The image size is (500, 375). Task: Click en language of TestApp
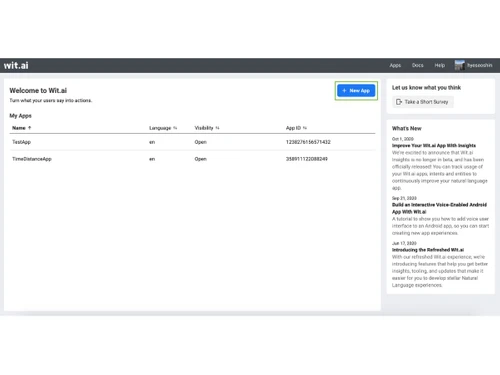pos(152,142)
